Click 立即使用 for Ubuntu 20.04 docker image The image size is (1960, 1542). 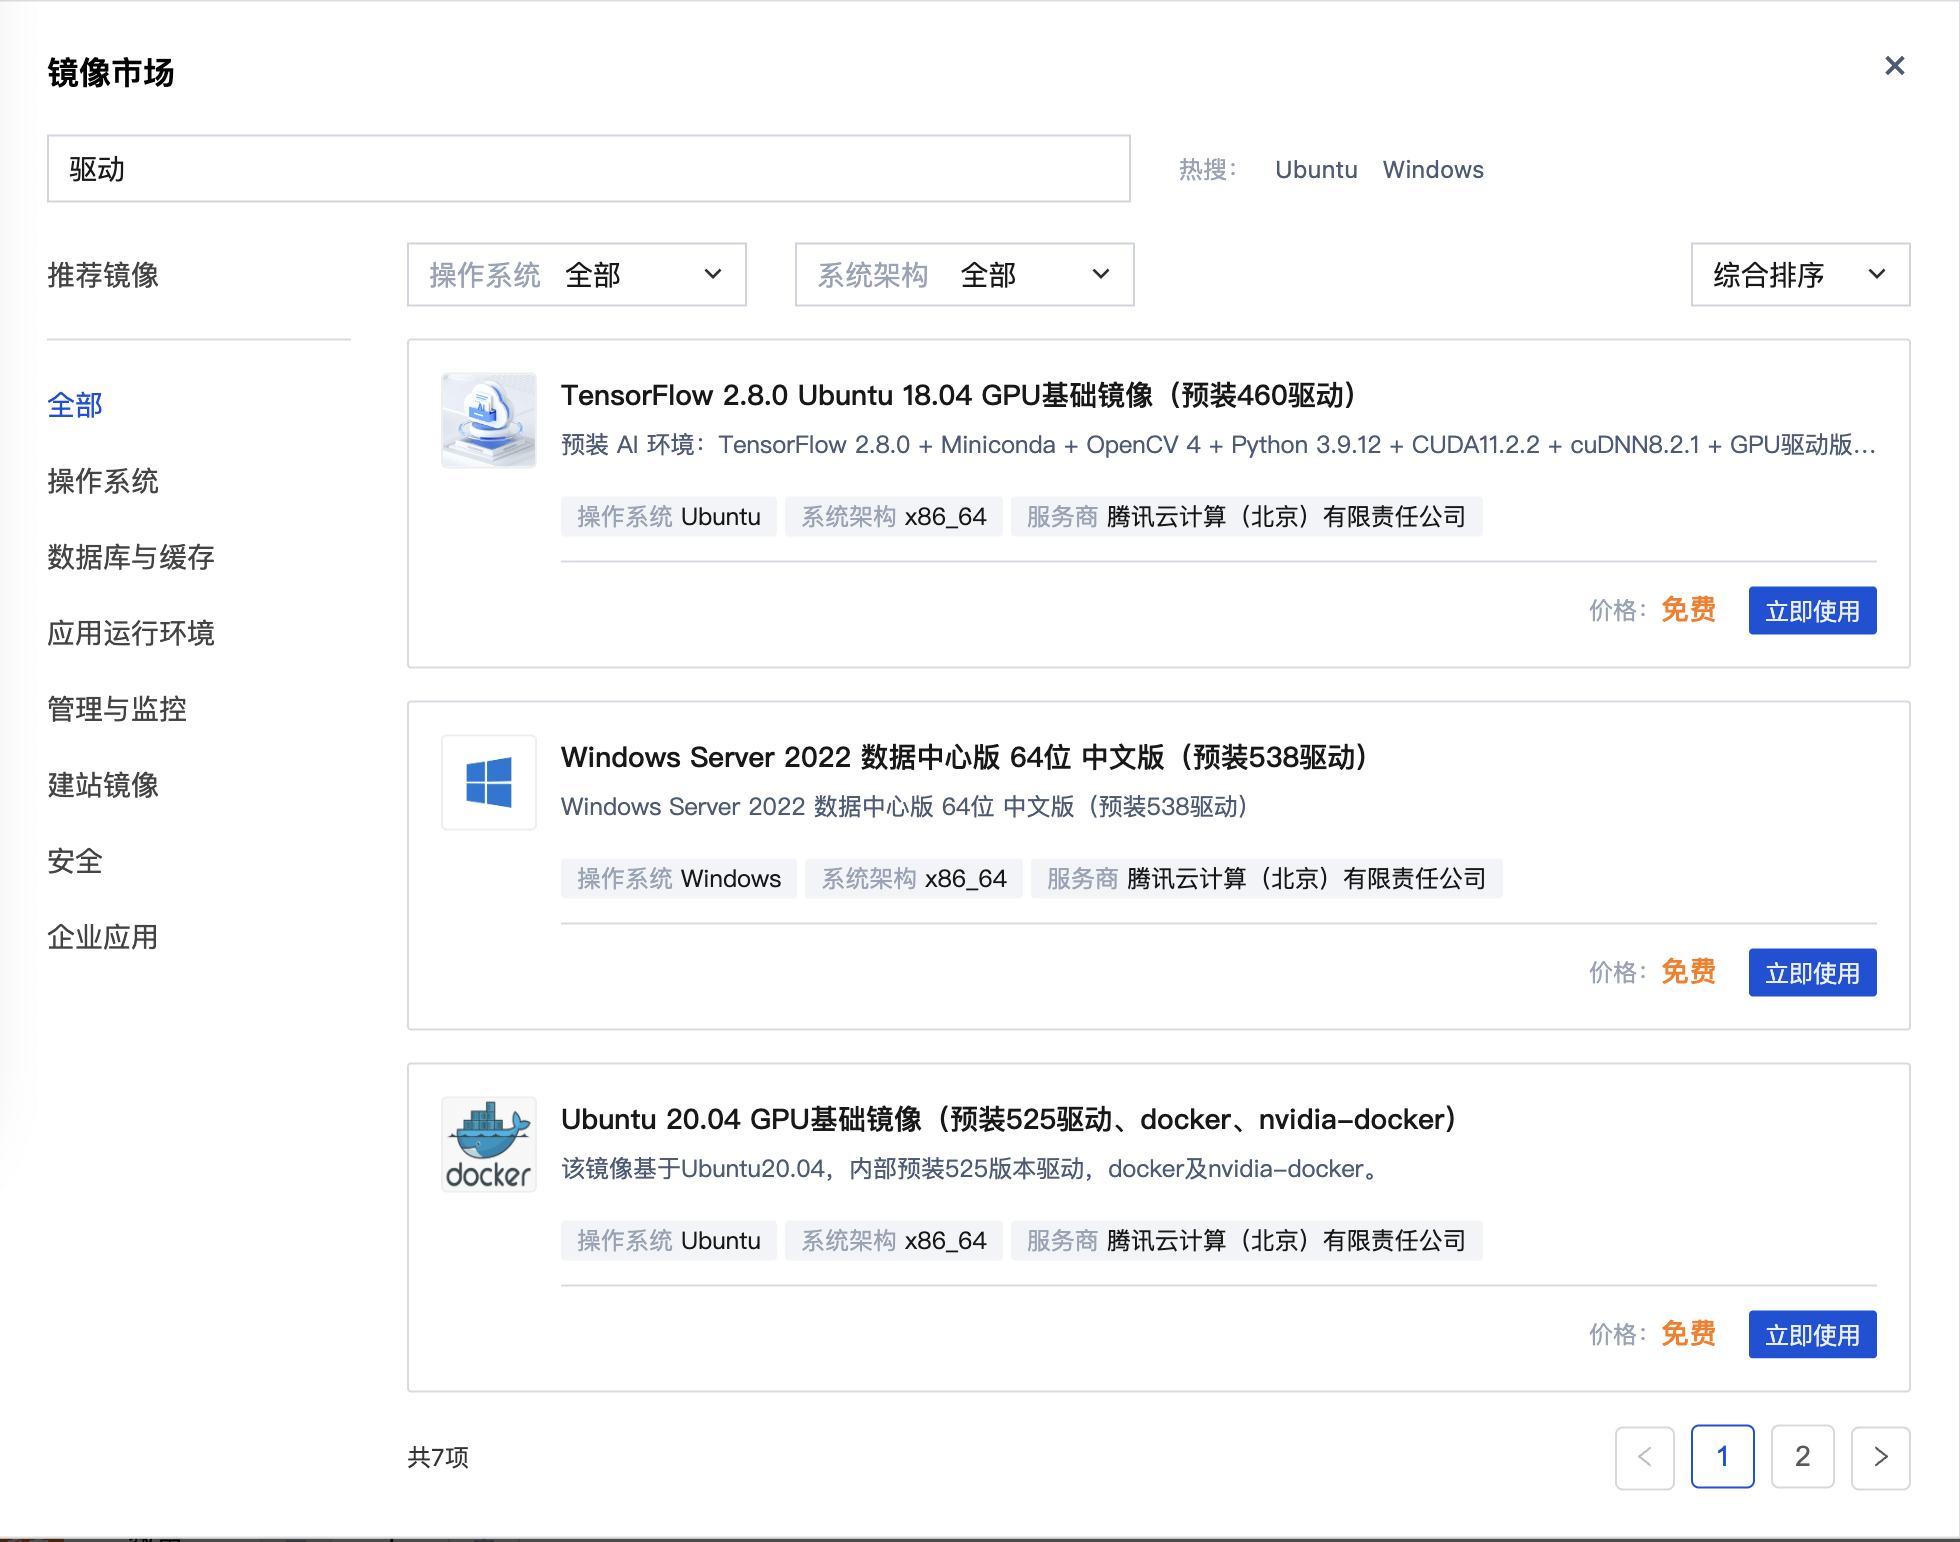[1812, 1335]
